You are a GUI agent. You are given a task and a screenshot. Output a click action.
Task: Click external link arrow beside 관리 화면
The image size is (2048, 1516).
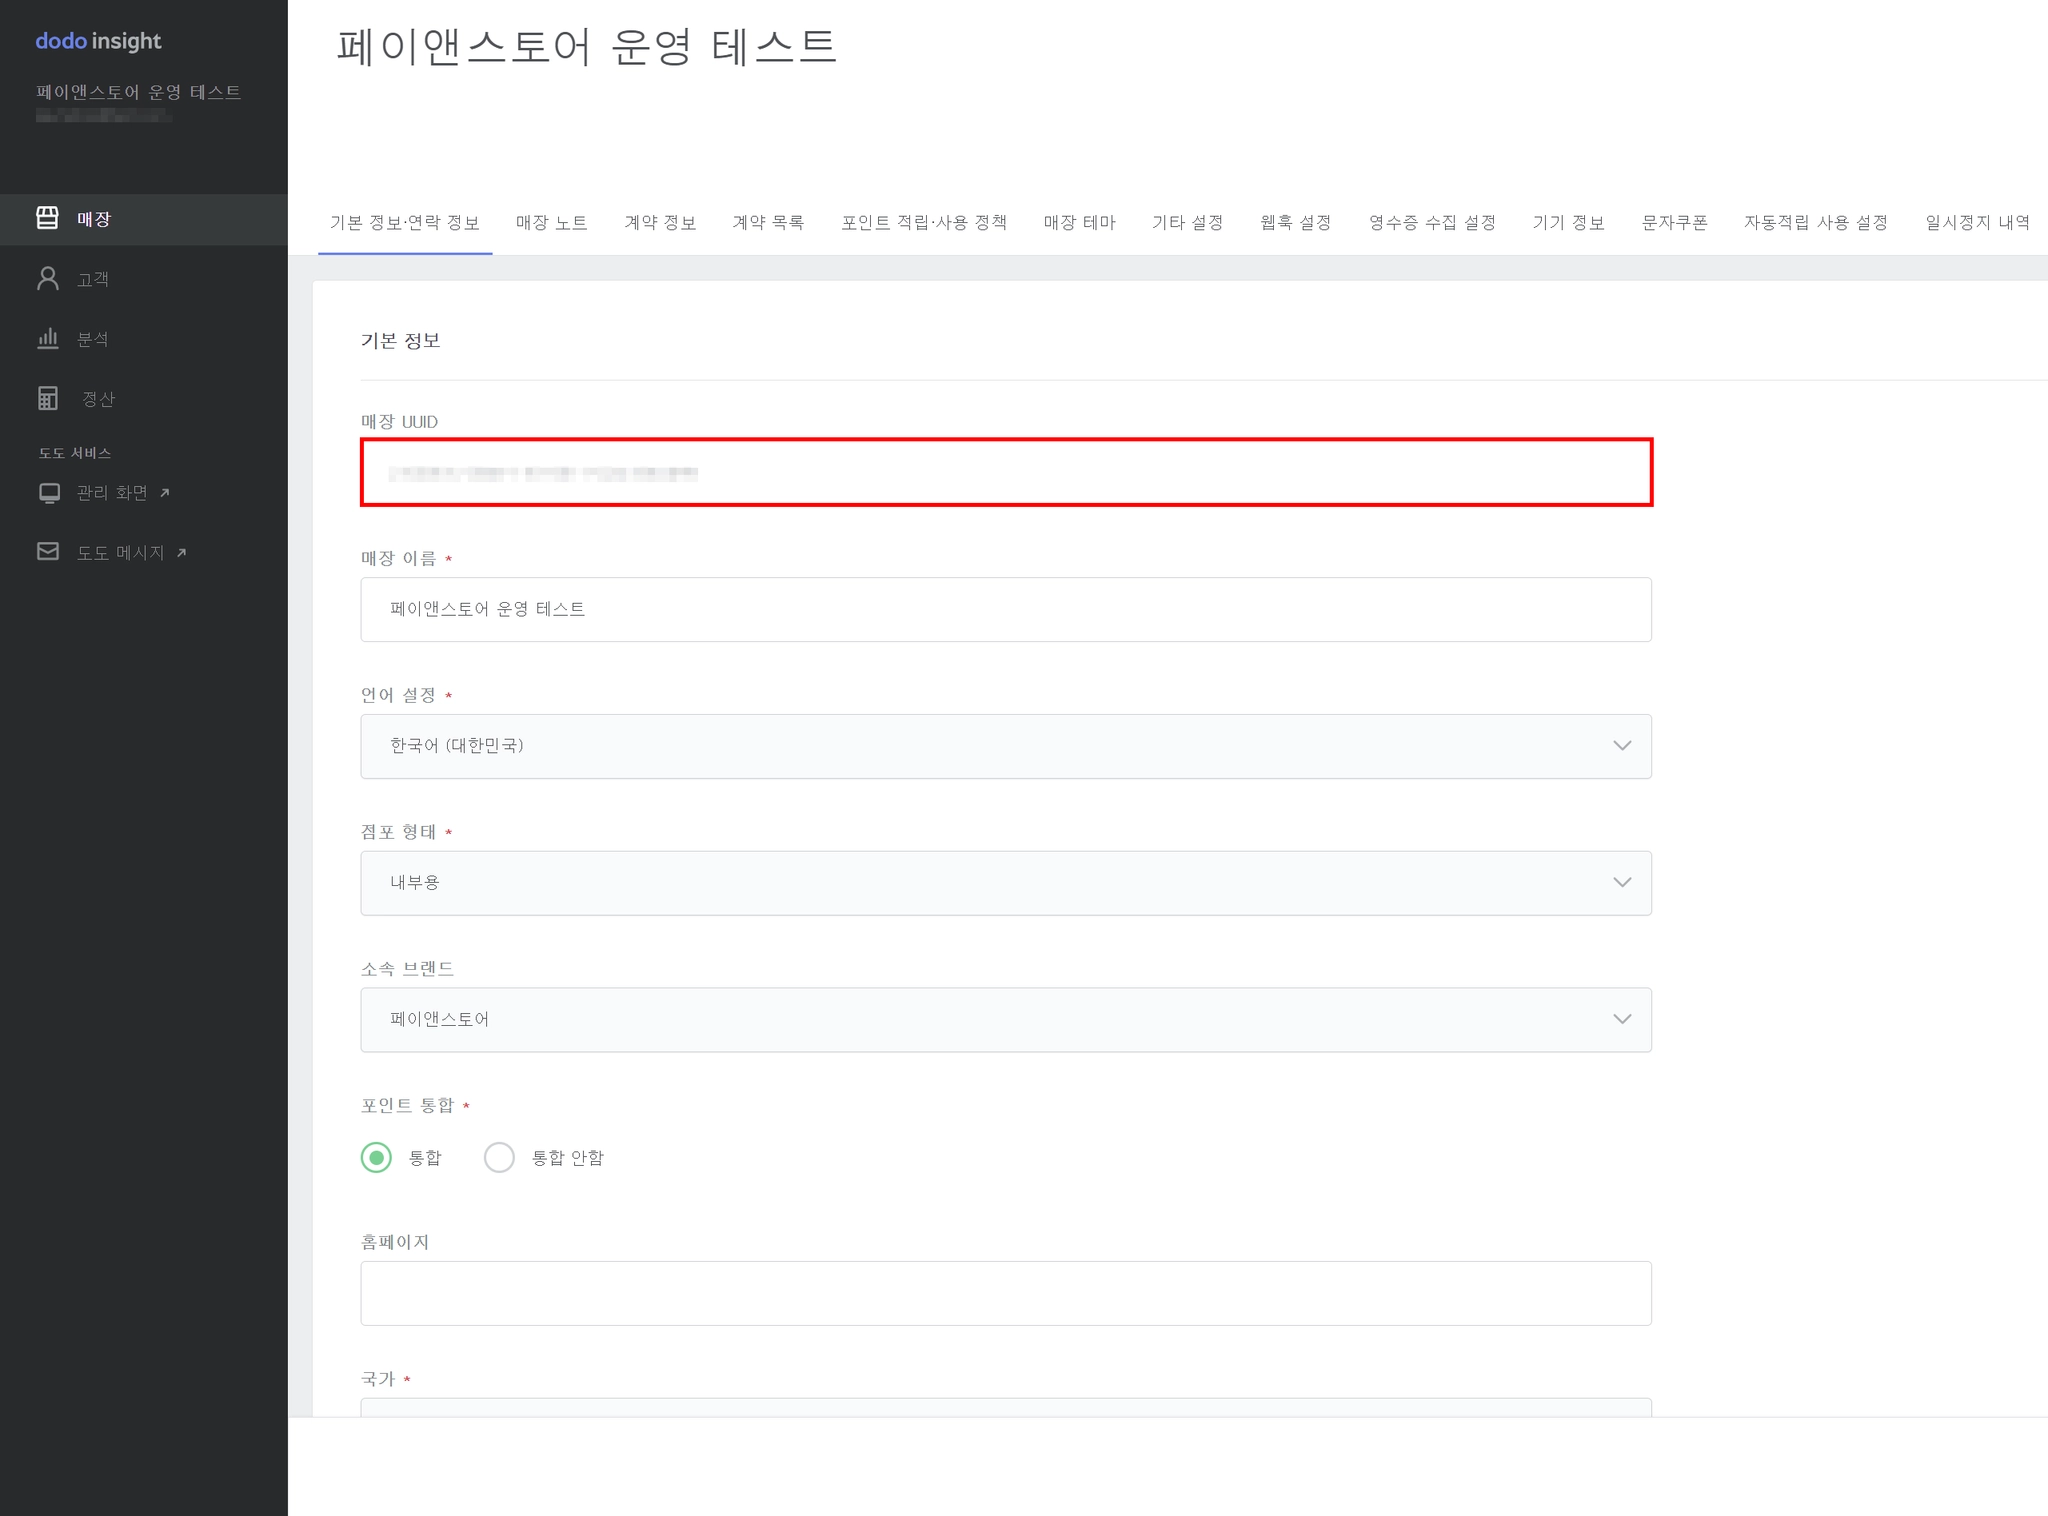coord(165,493)
